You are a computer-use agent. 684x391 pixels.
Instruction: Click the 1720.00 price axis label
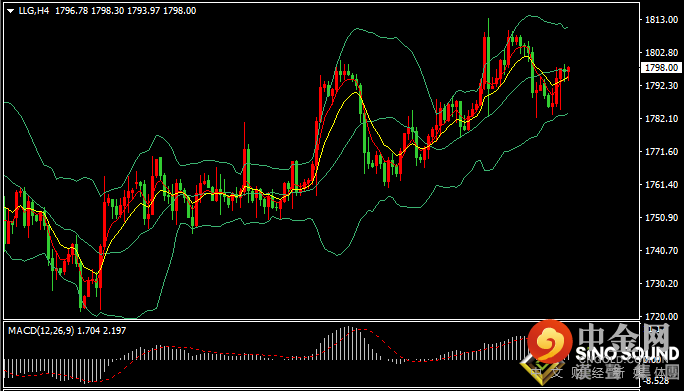(x=662, y=316)
